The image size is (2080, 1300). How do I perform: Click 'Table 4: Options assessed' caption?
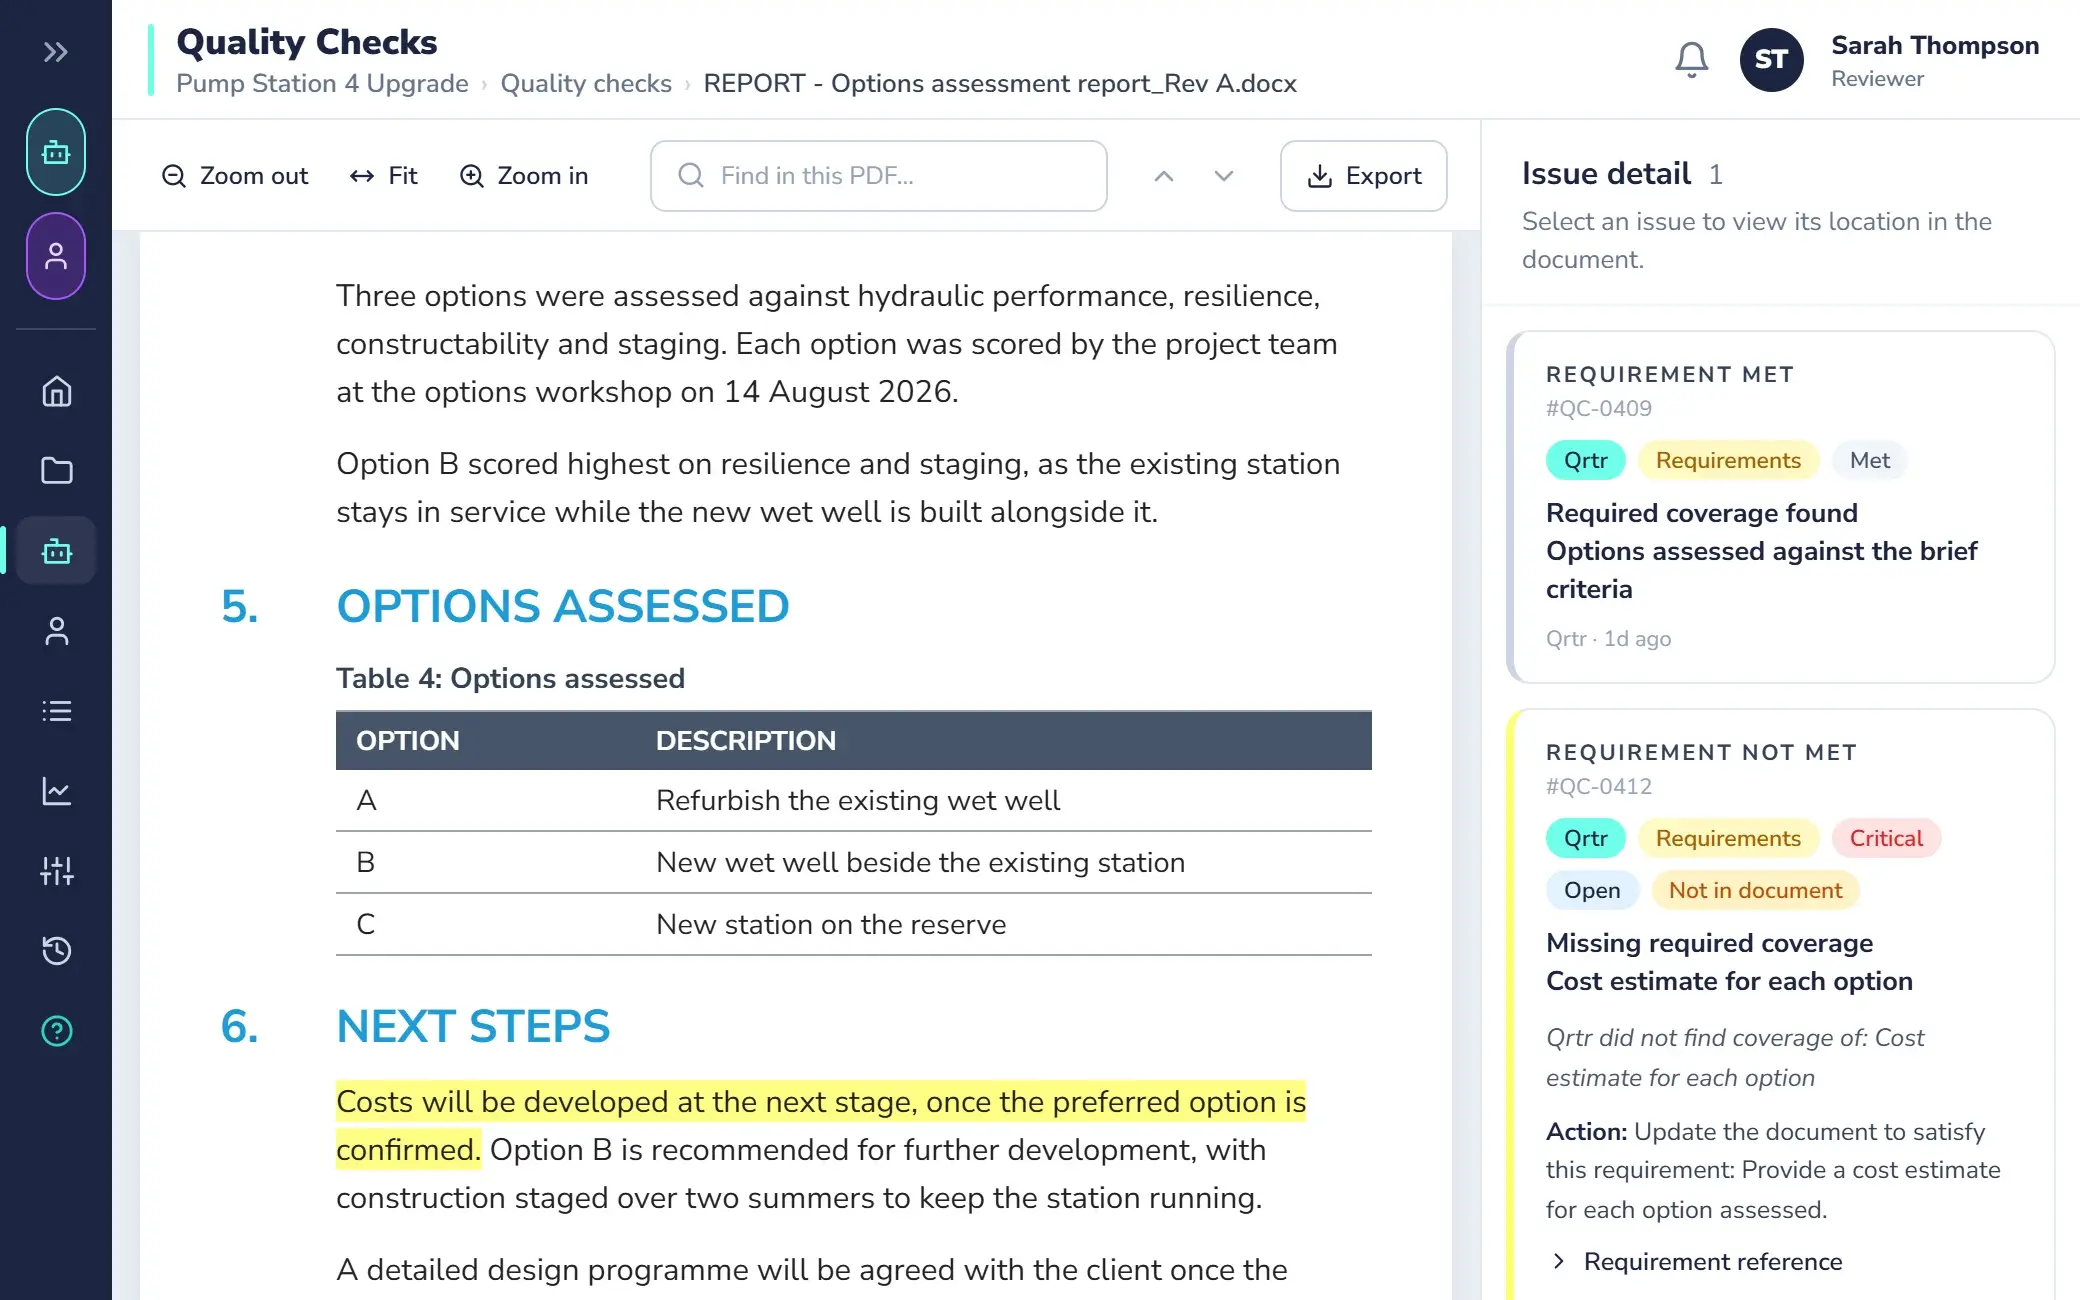(510, 678)
